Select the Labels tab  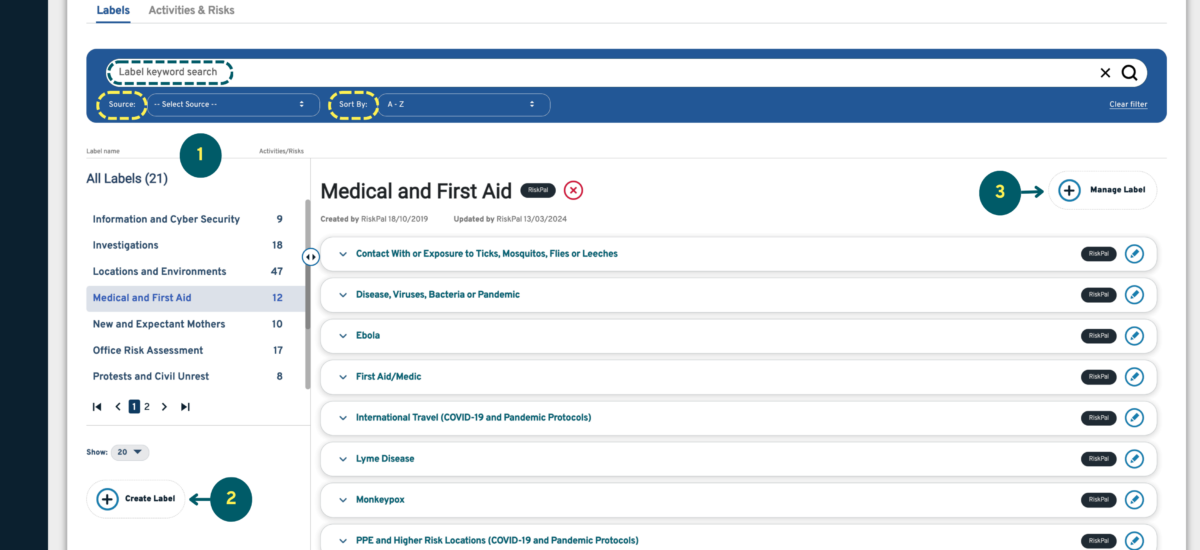[113, 10]
